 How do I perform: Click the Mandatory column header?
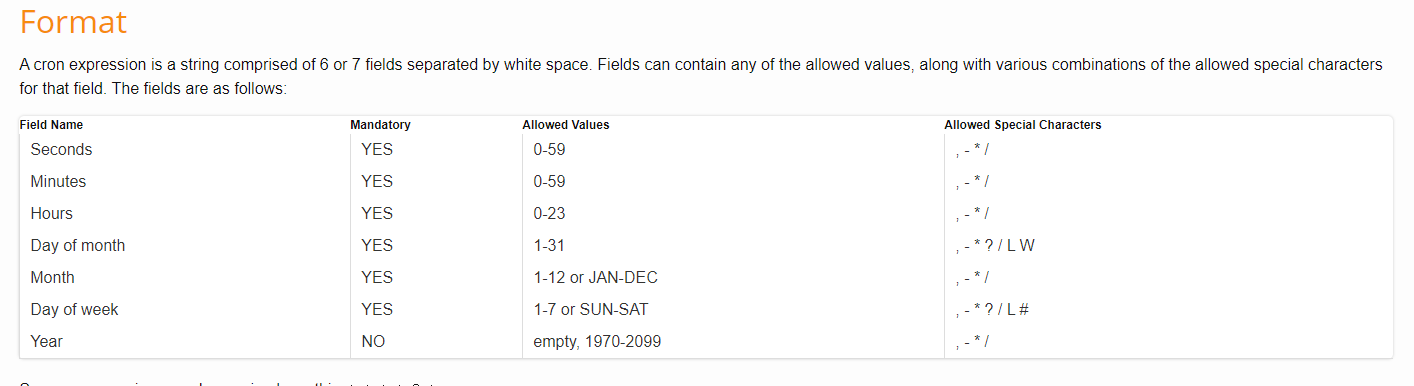tap(380, 125)
